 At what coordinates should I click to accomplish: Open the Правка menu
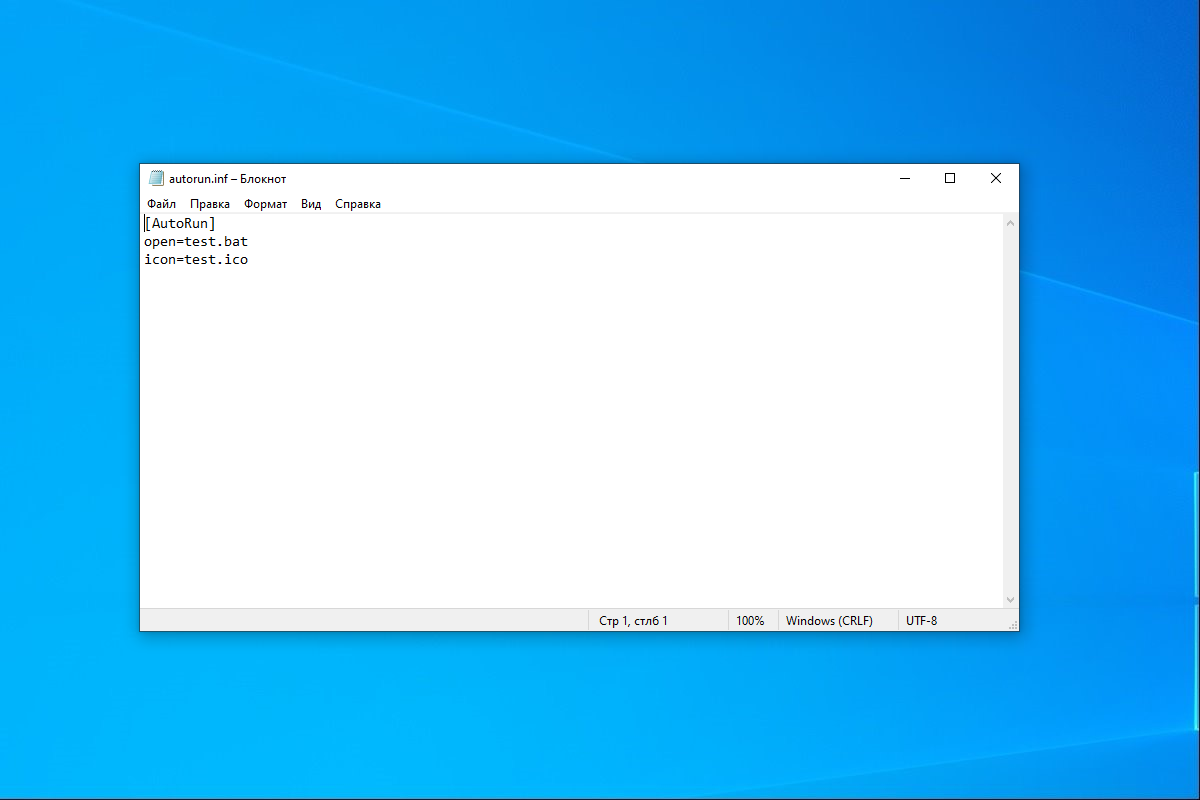point(210,204)
